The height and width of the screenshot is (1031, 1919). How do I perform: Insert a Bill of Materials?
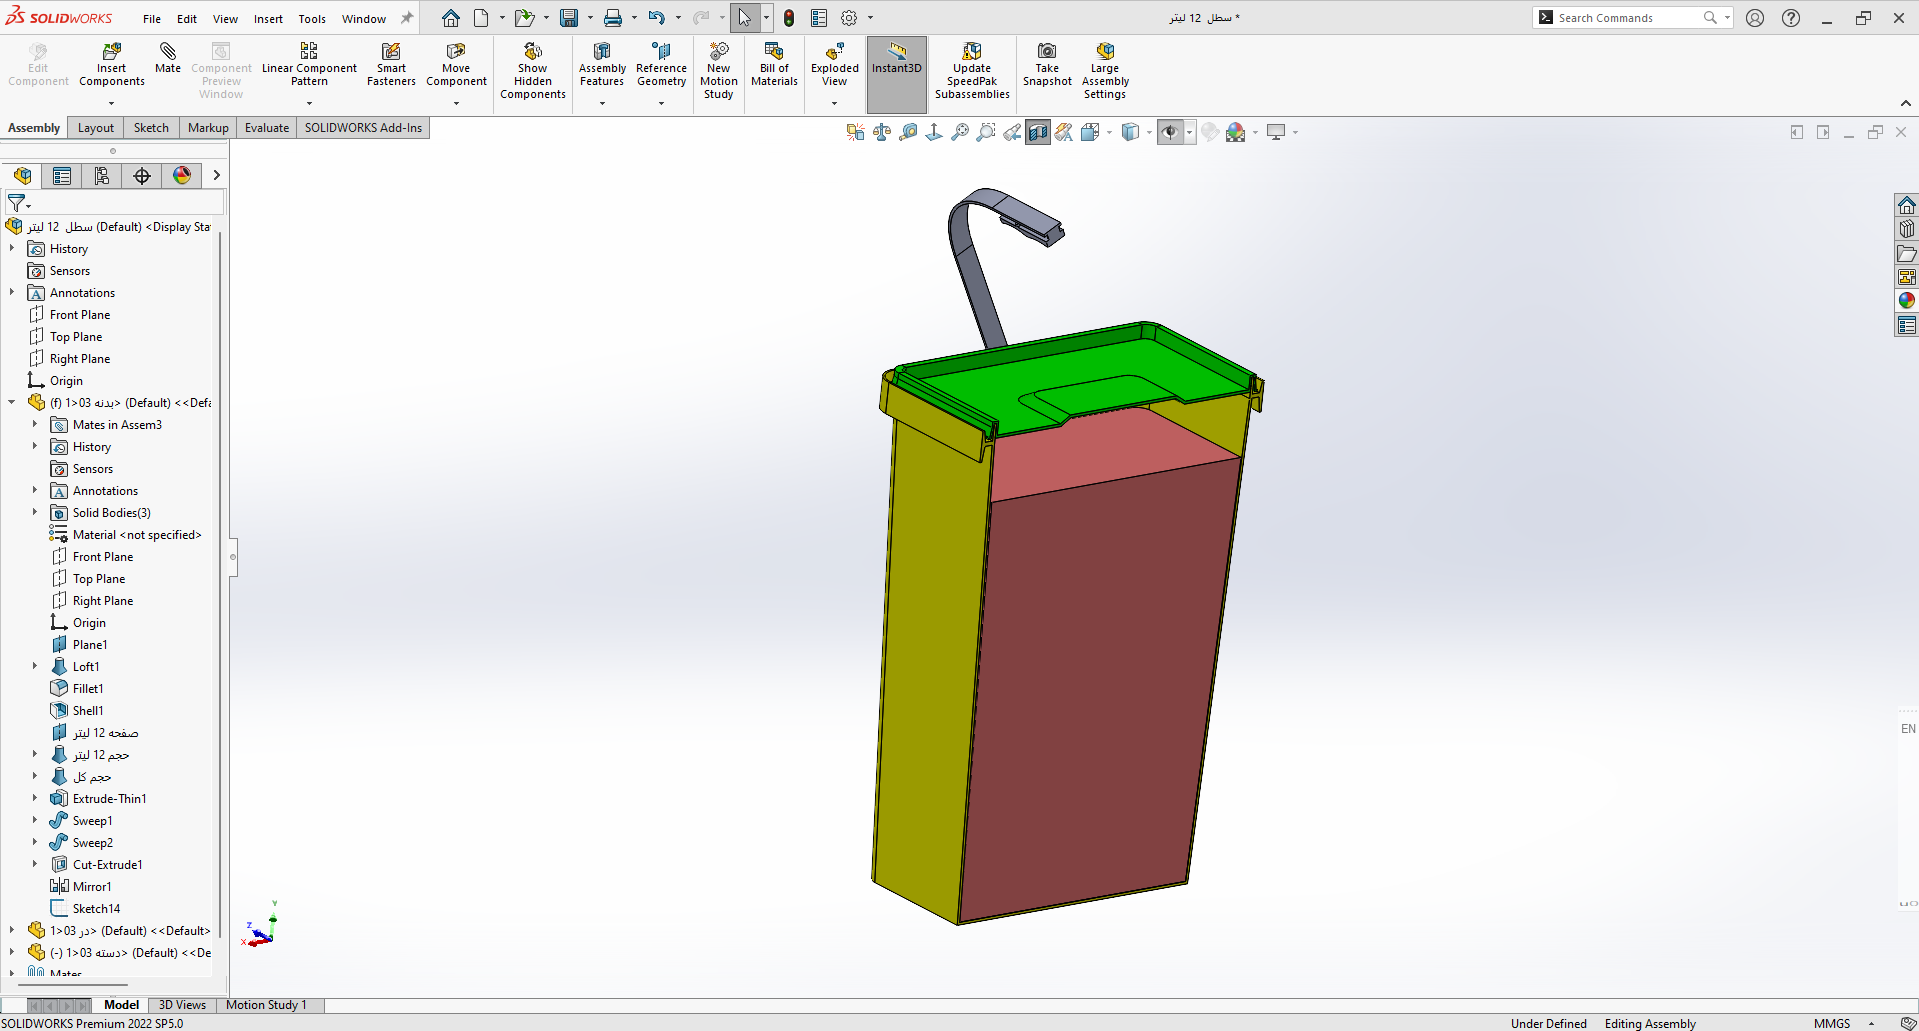tap(774, 65)
